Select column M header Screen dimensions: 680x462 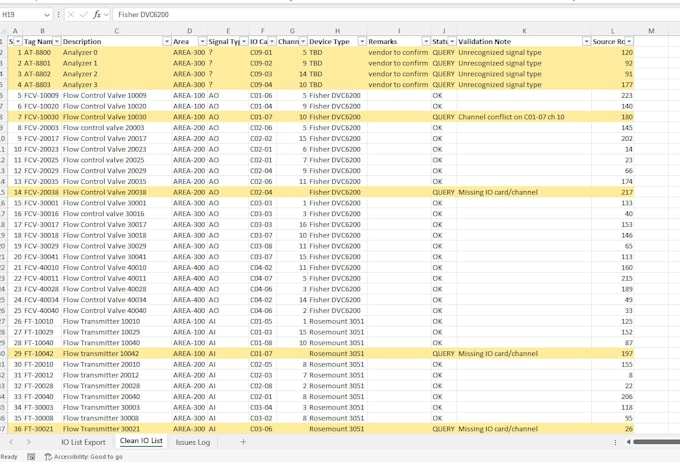click(651, 31)
